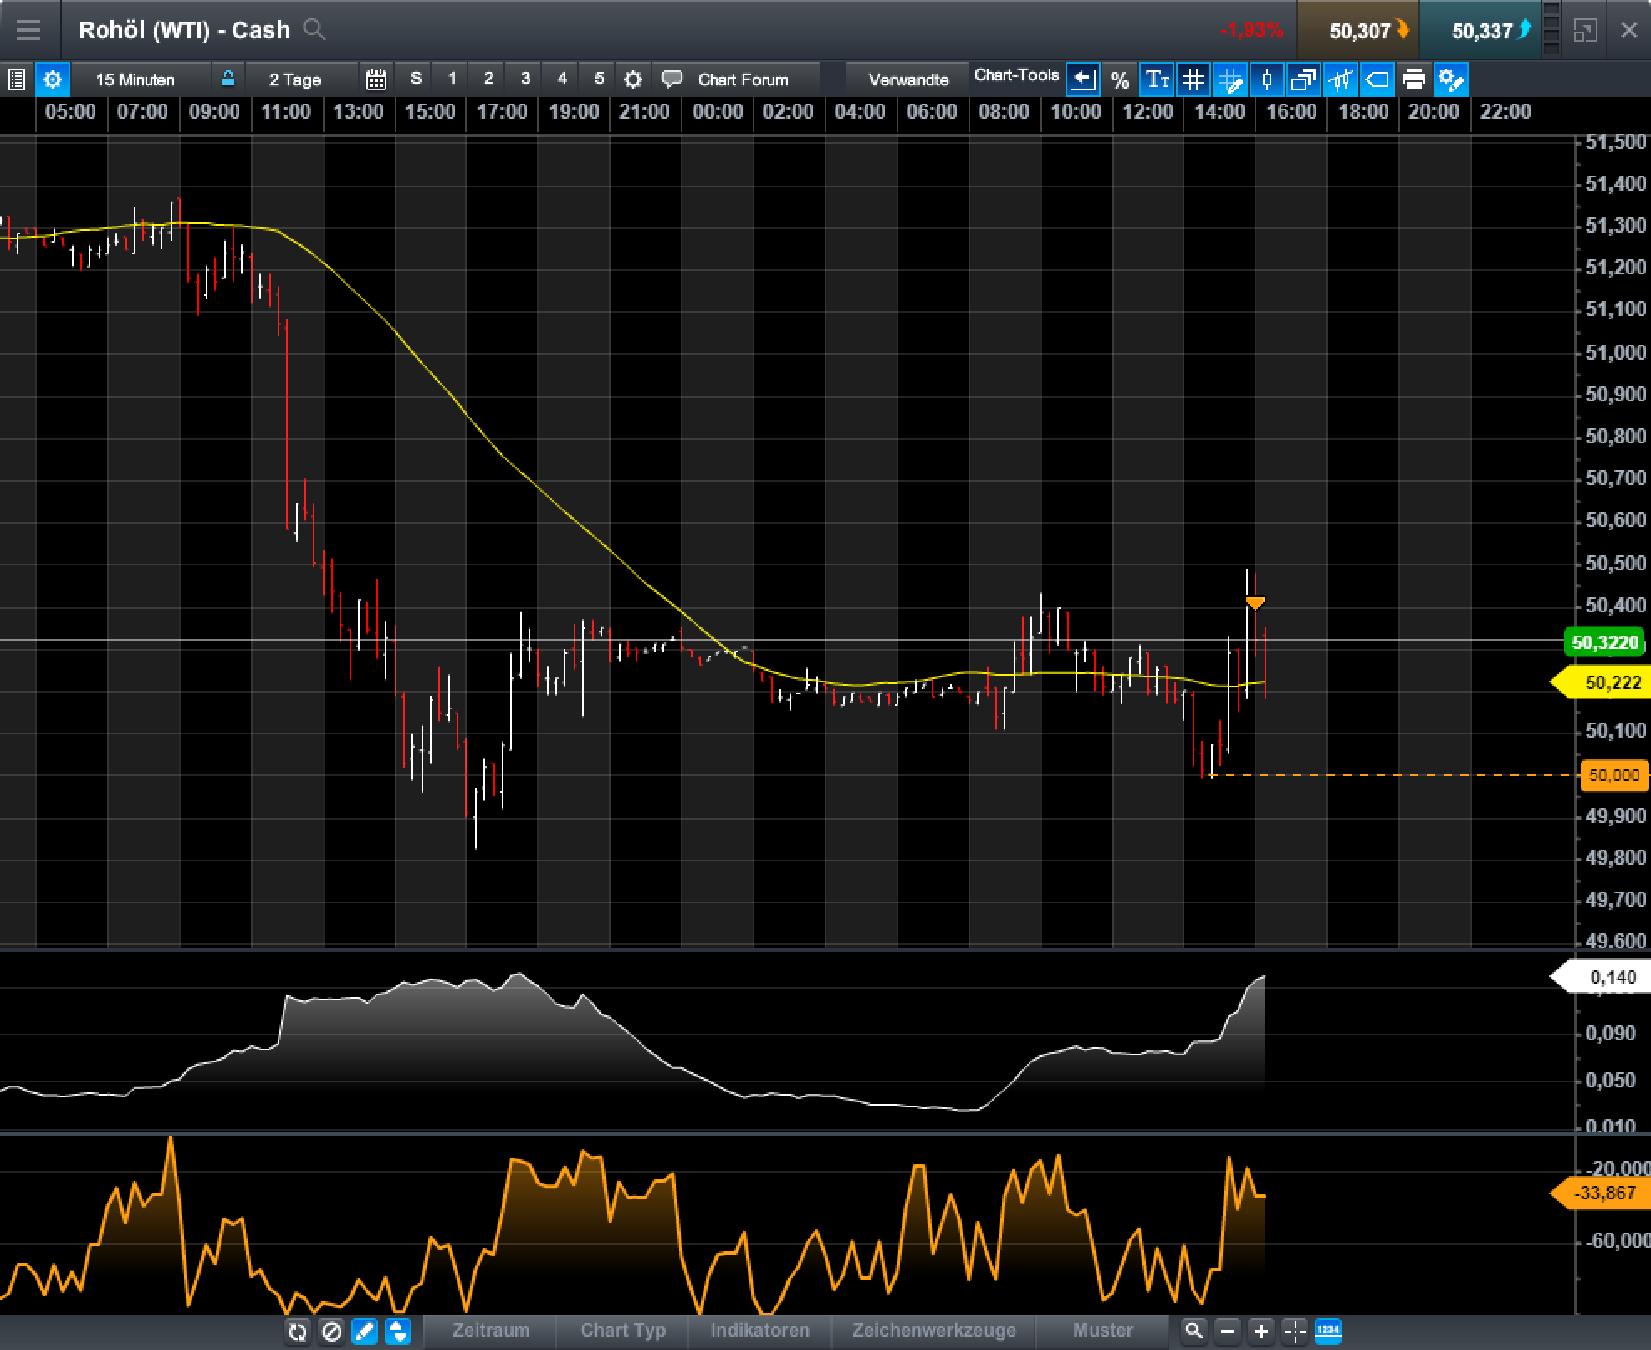Click the calendar date picker icon

pyautogui.click(x=376, y=78)
